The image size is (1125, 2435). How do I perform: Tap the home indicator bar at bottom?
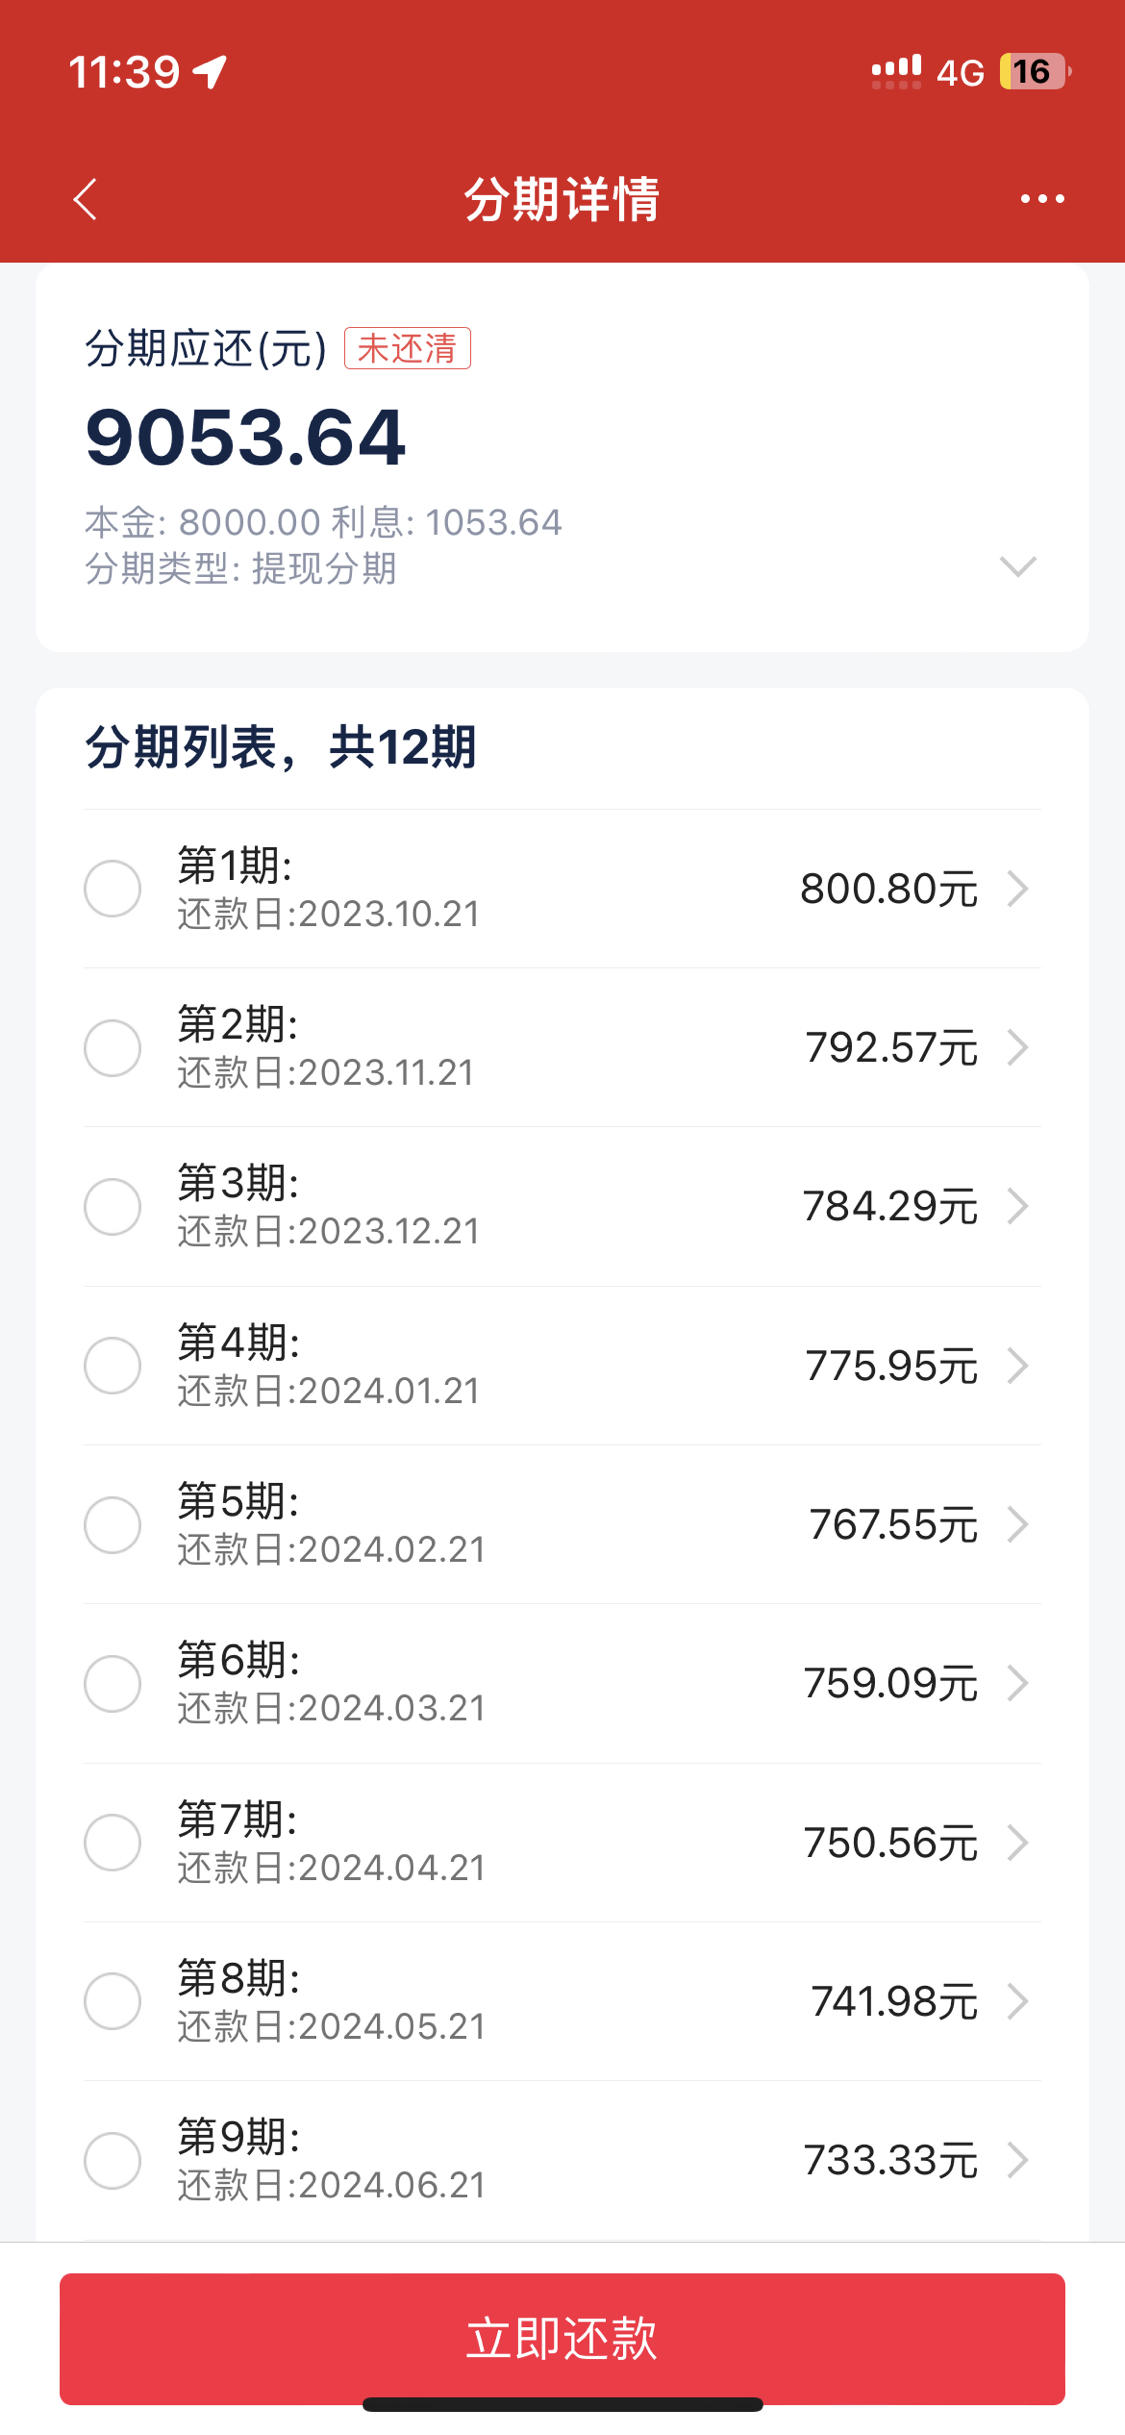[562, 2404]
